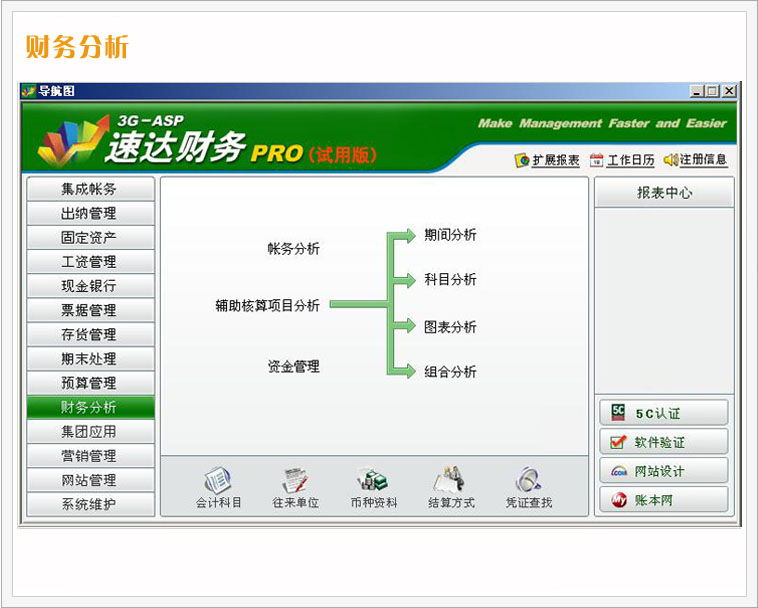
Task: Open the 工作日历 link
Action: tap(631, 160)
